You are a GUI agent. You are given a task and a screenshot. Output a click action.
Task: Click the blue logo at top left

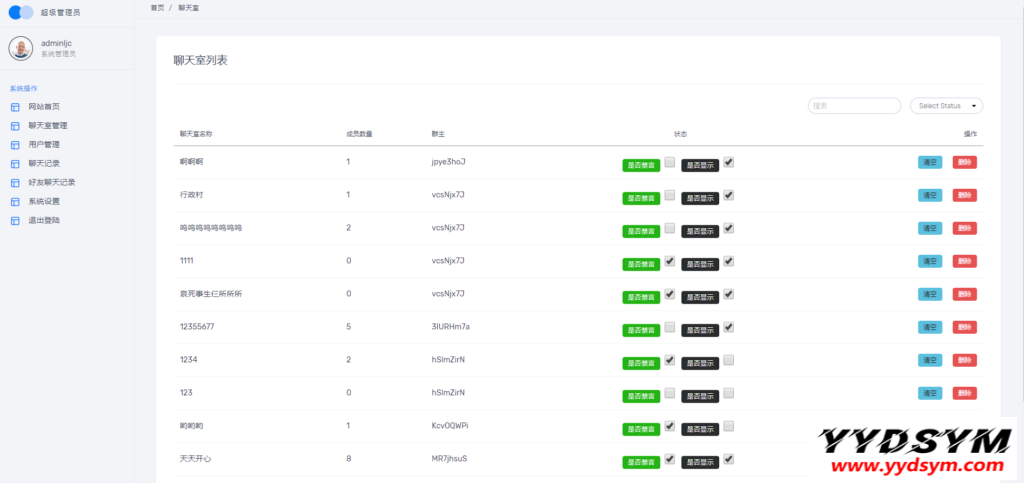click(21, 13)
